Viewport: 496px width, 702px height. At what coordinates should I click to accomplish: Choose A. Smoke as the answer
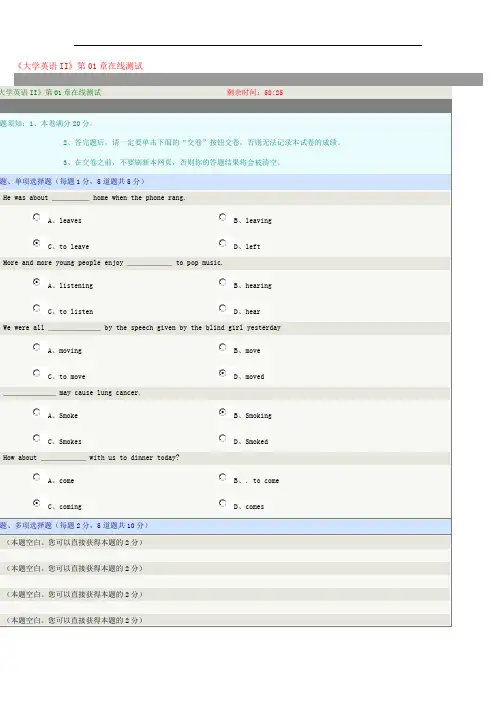point(37,412)
